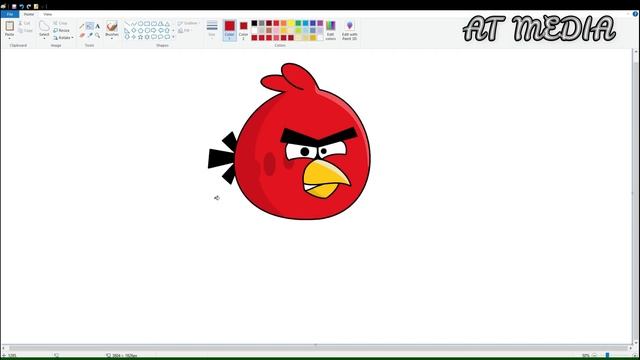The image size is (640, 360).
Task: Click the zoom in plus button
Action: [x=635, y=356]
